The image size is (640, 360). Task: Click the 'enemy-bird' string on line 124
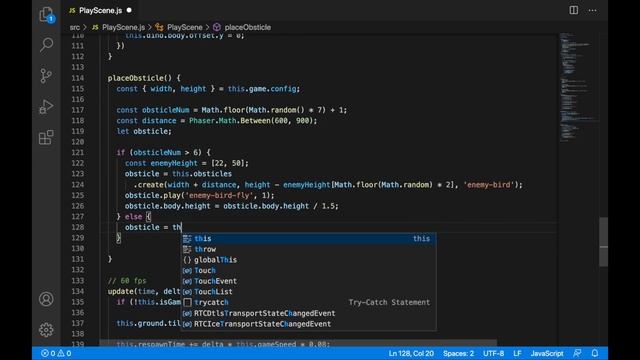(x=489, y=184)
